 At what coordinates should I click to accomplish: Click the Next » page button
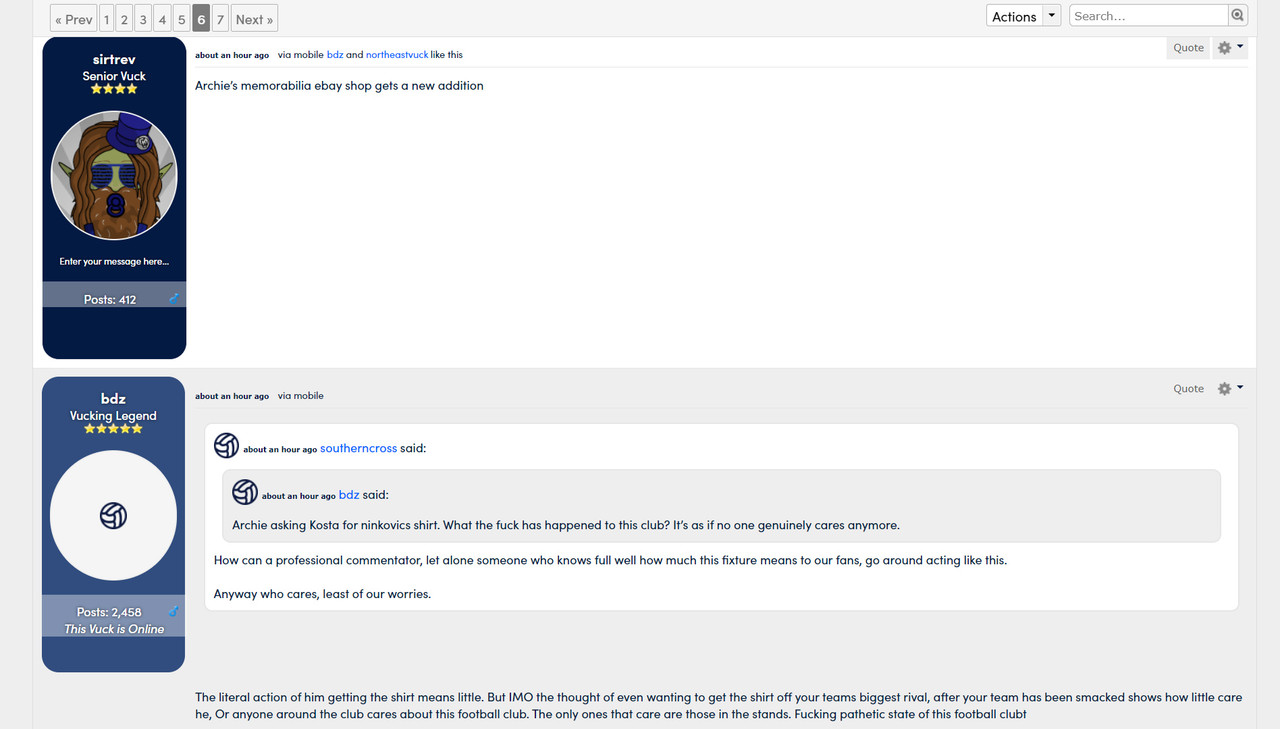[254, 19]
